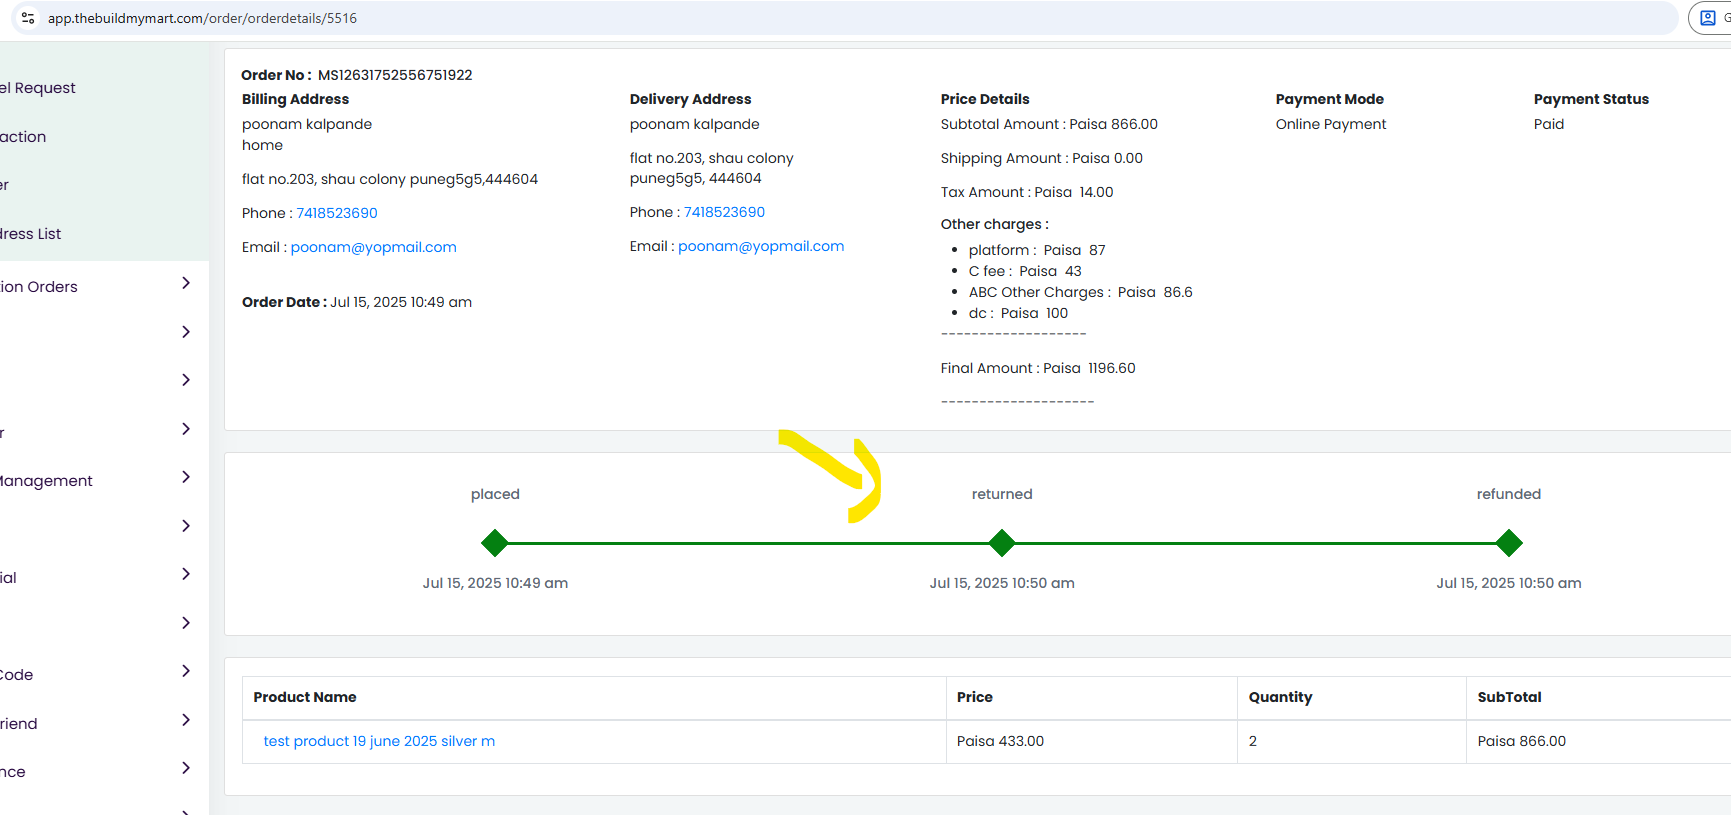Screen dimensions: 1731x815
Task: Expand the 'riend' sidebar chevron
Action: (x=186, y=720)
